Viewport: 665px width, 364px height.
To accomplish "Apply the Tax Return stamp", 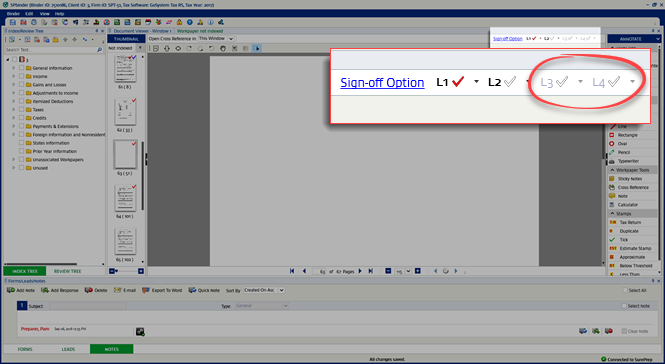I will pyautogui.click(x=630, y=222).
